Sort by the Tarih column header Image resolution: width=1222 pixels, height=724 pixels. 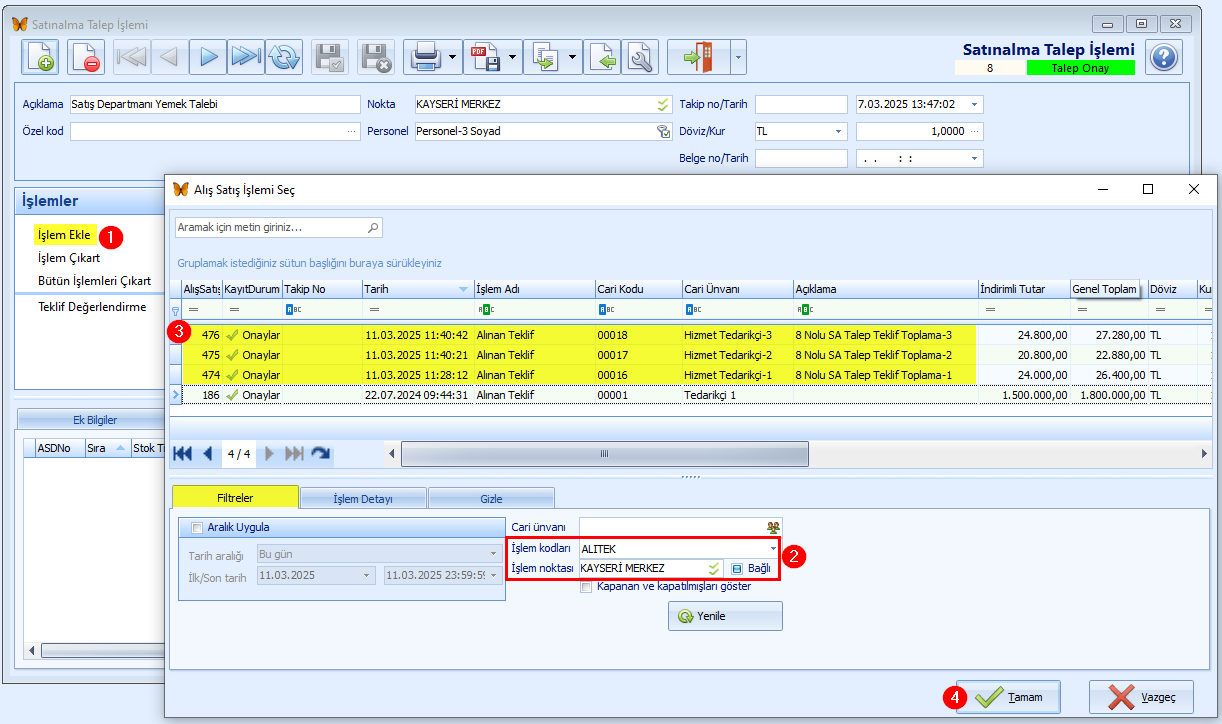pos(417,289)
